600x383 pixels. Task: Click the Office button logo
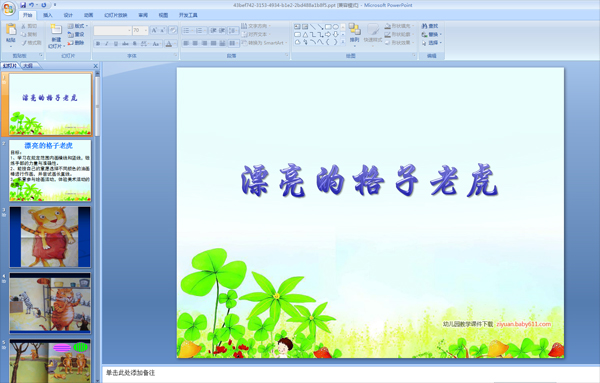[x=8, y=8]
